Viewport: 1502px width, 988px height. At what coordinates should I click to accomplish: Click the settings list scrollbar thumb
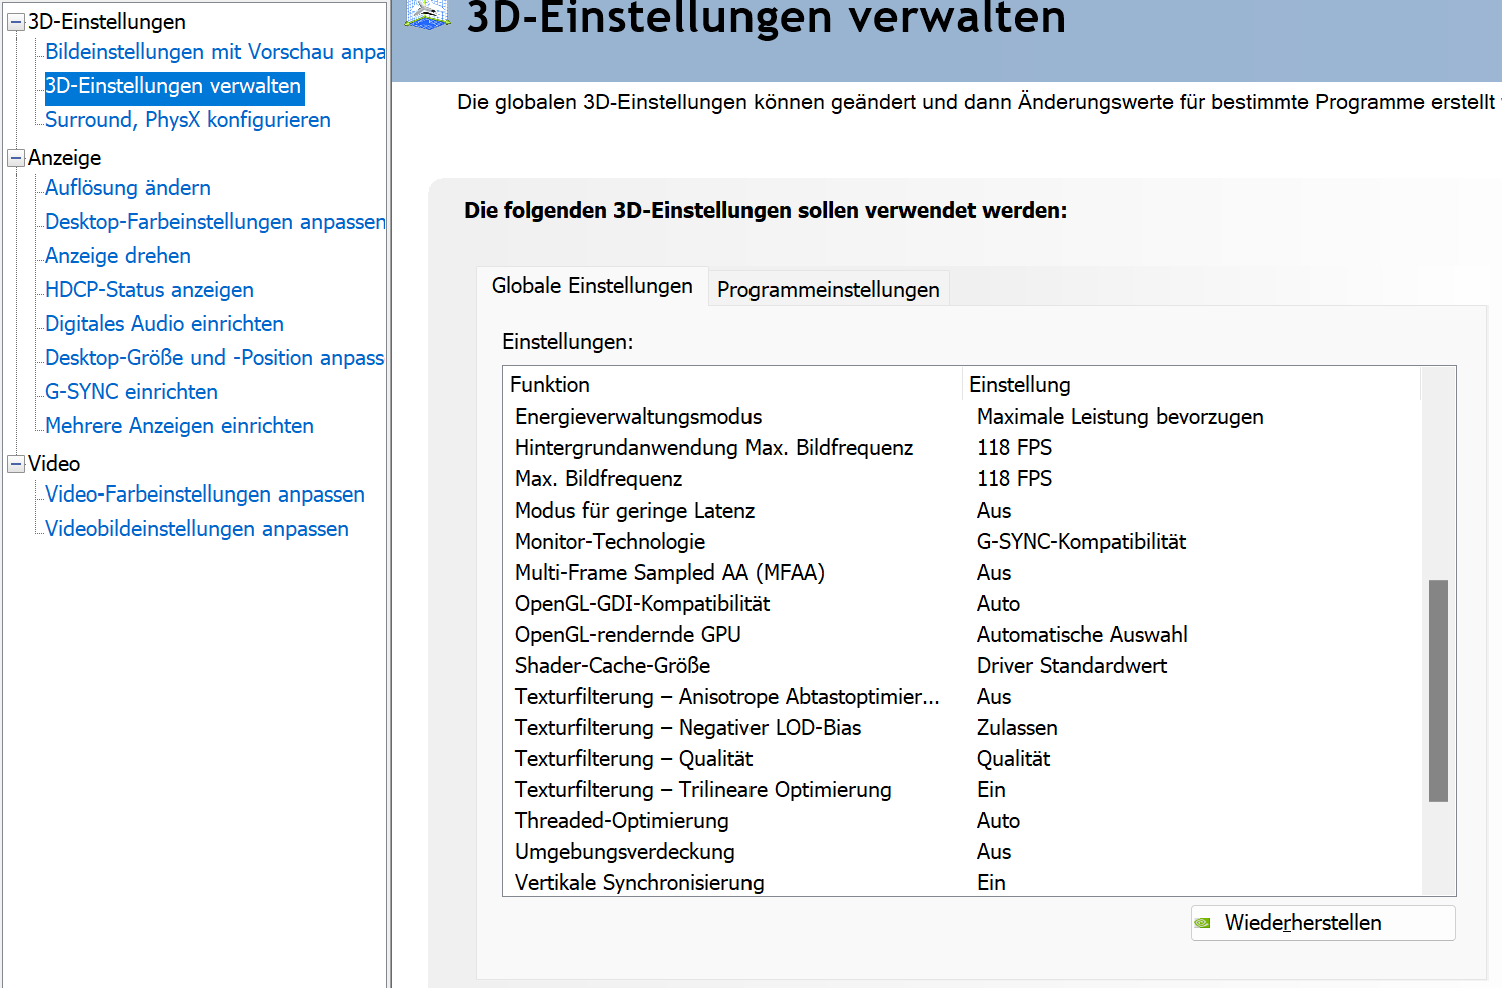coord(1439,691)
